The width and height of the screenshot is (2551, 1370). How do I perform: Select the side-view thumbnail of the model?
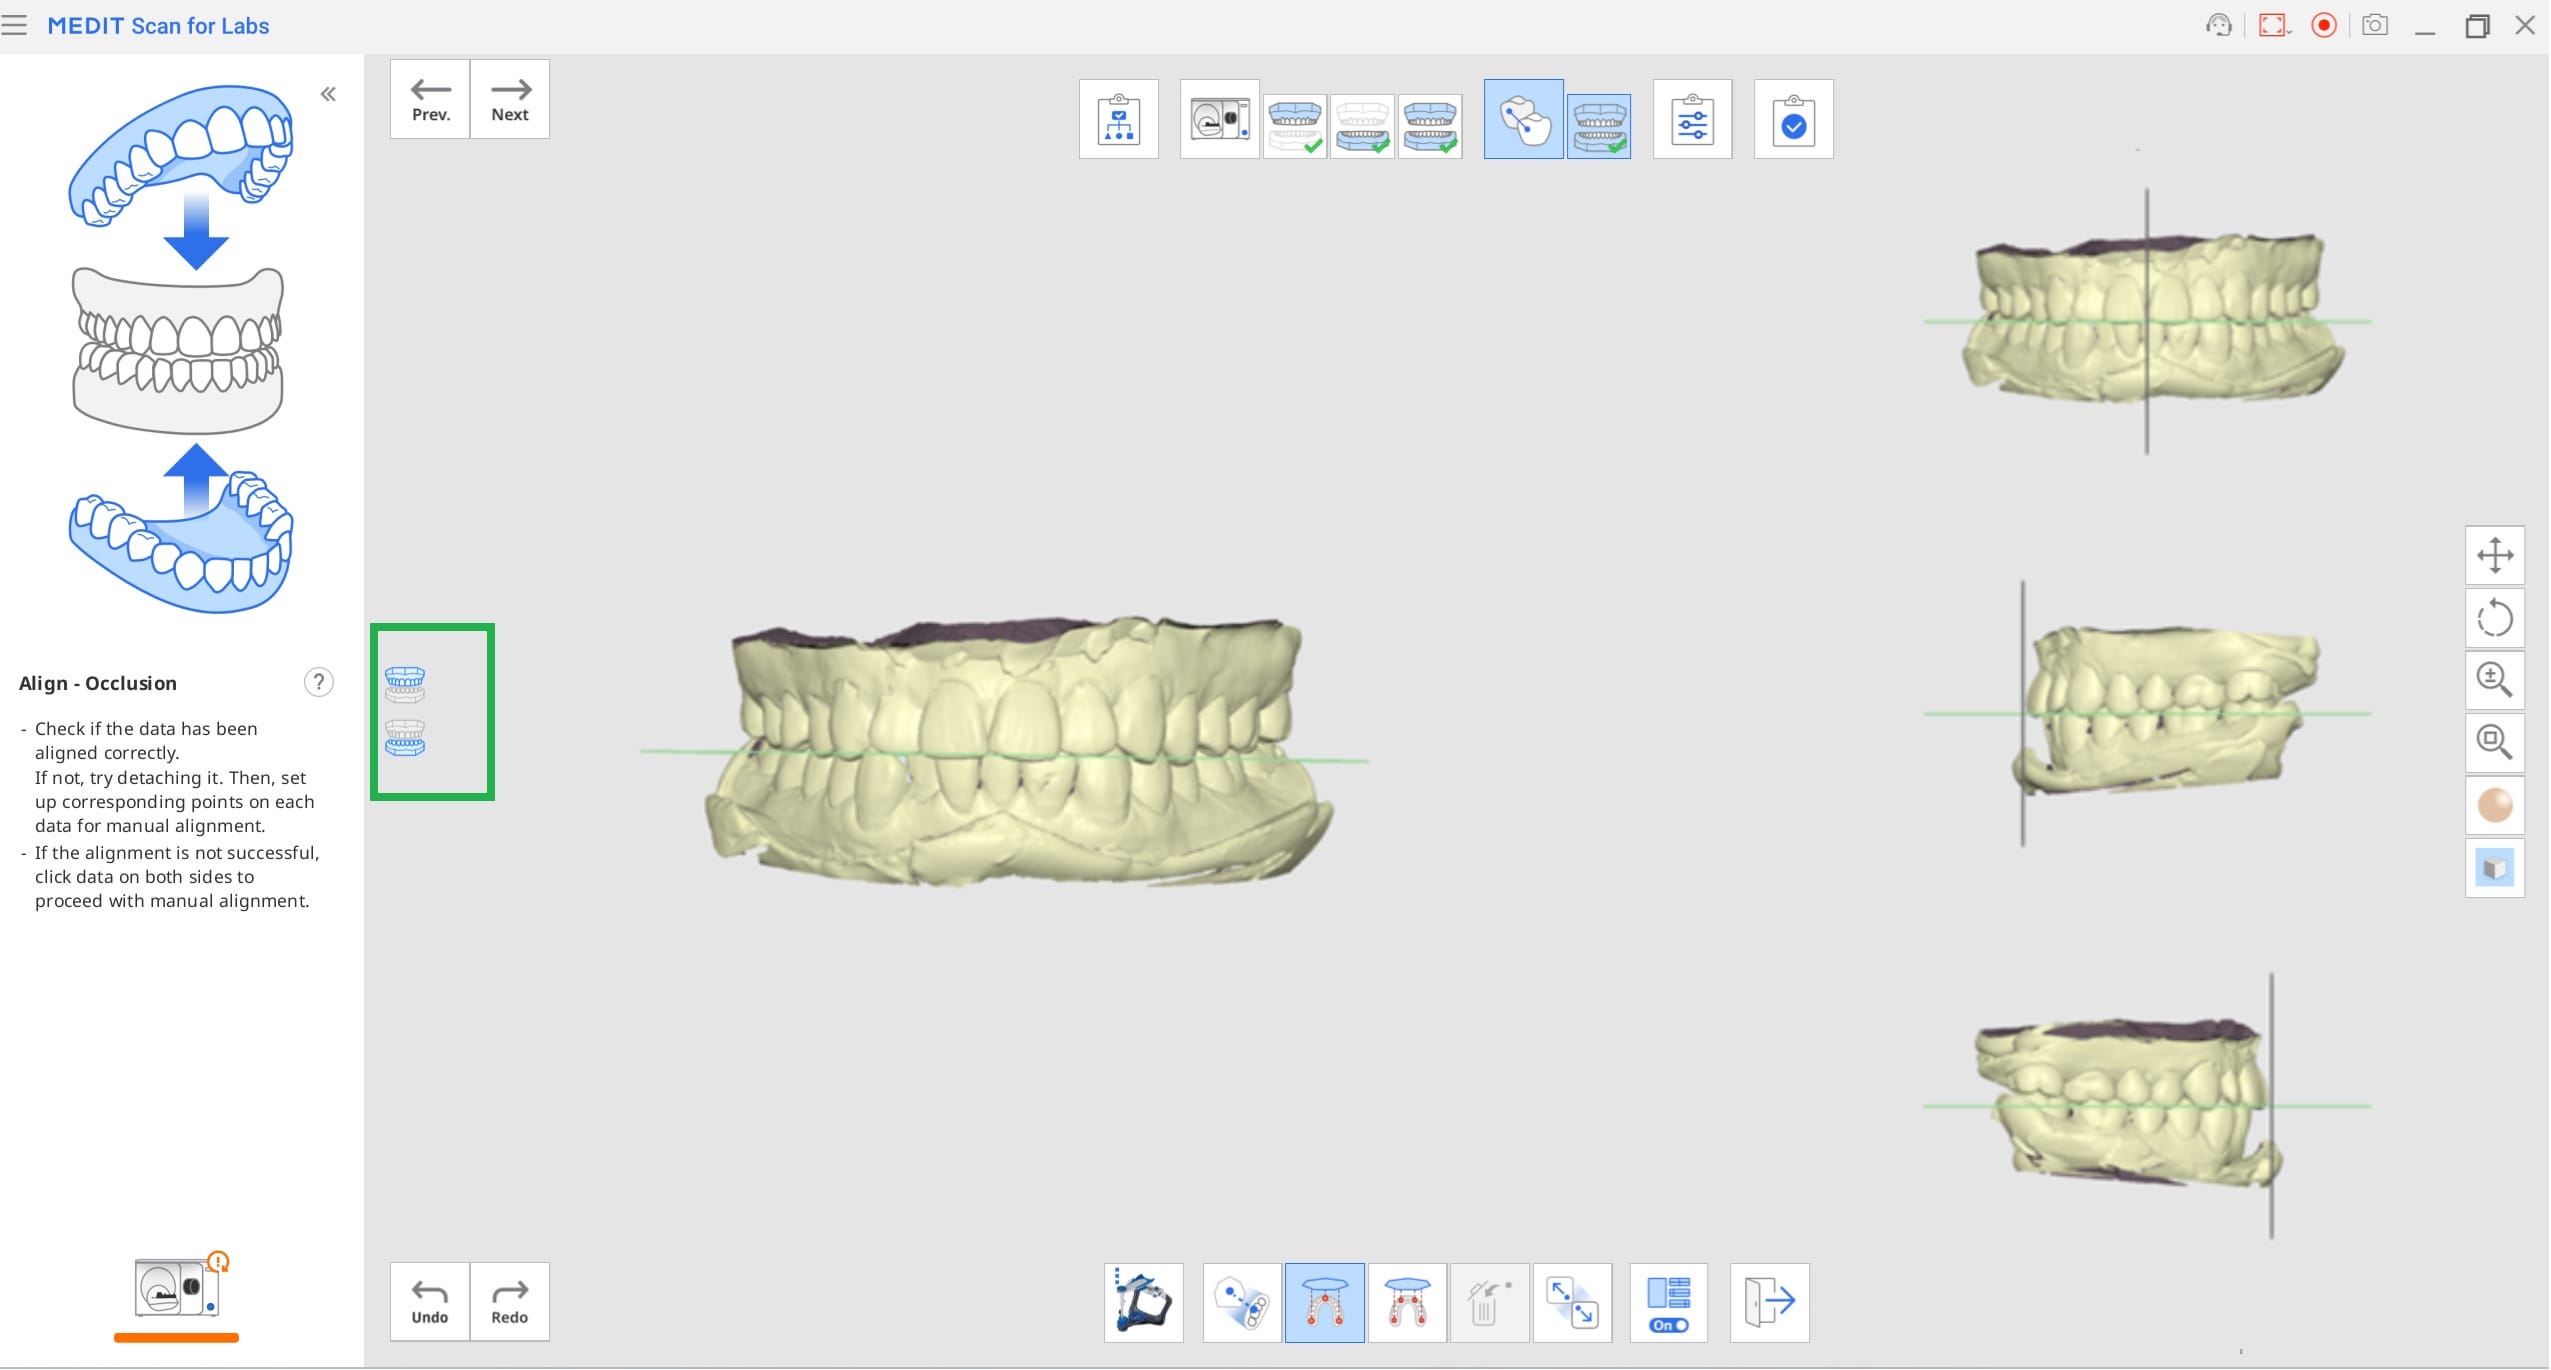pyautogui.click(x=2165, y=712)
